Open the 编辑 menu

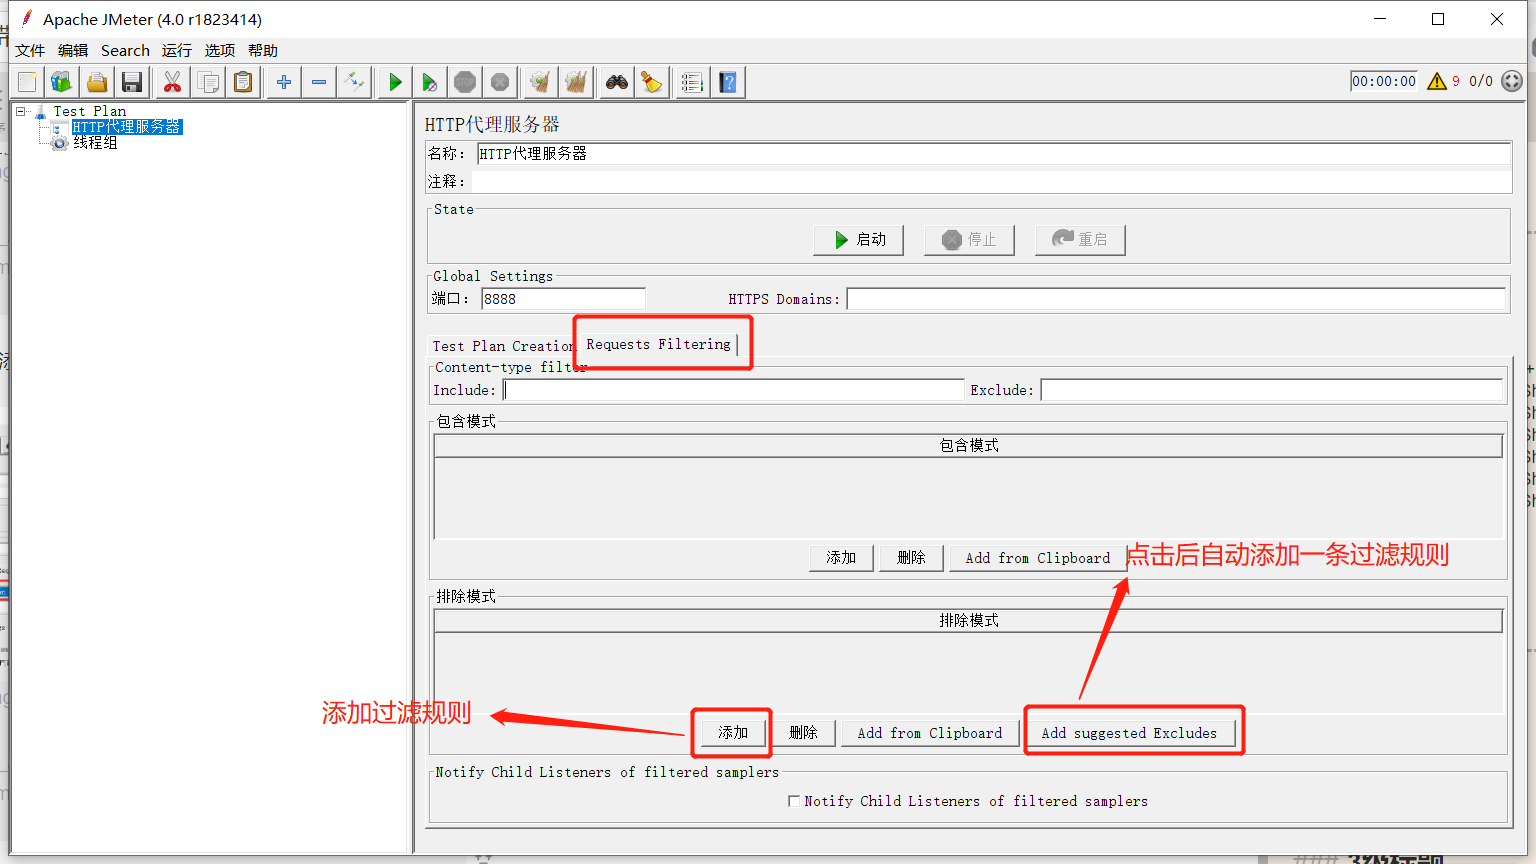click(x=73, y=50)
